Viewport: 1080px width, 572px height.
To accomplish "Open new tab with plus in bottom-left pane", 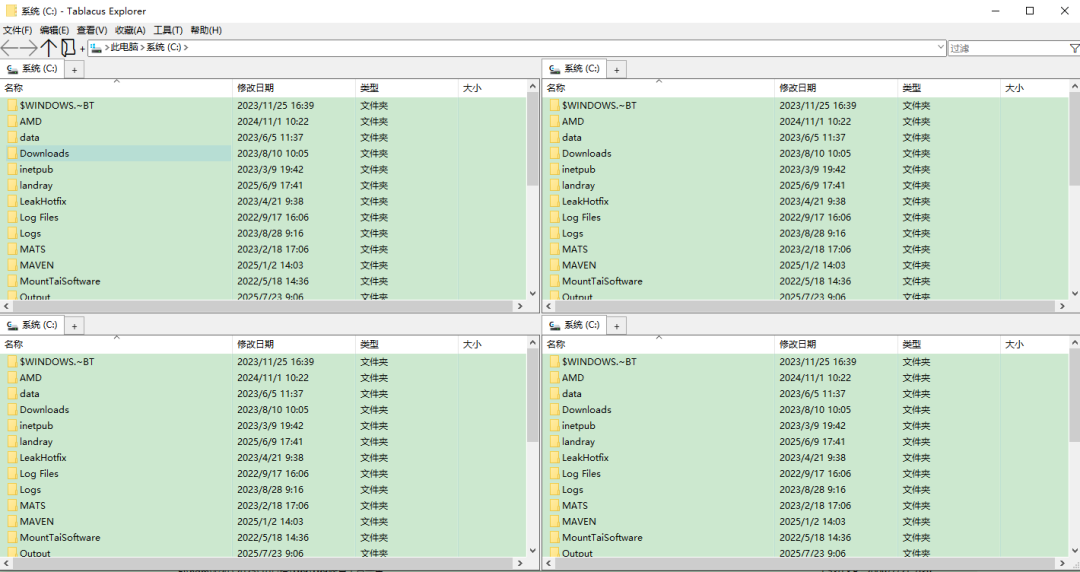I will point(74,326).
